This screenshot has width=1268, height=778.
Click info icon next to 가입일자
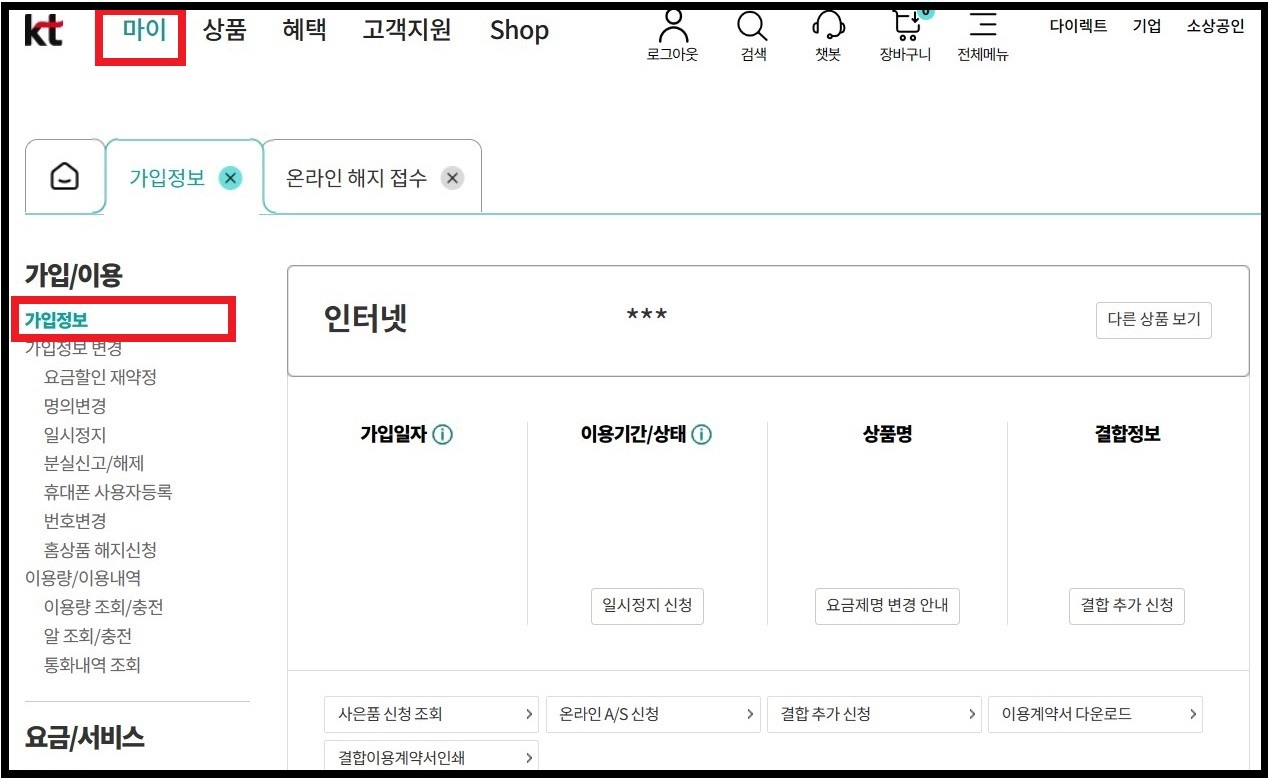tap(442, 435)
